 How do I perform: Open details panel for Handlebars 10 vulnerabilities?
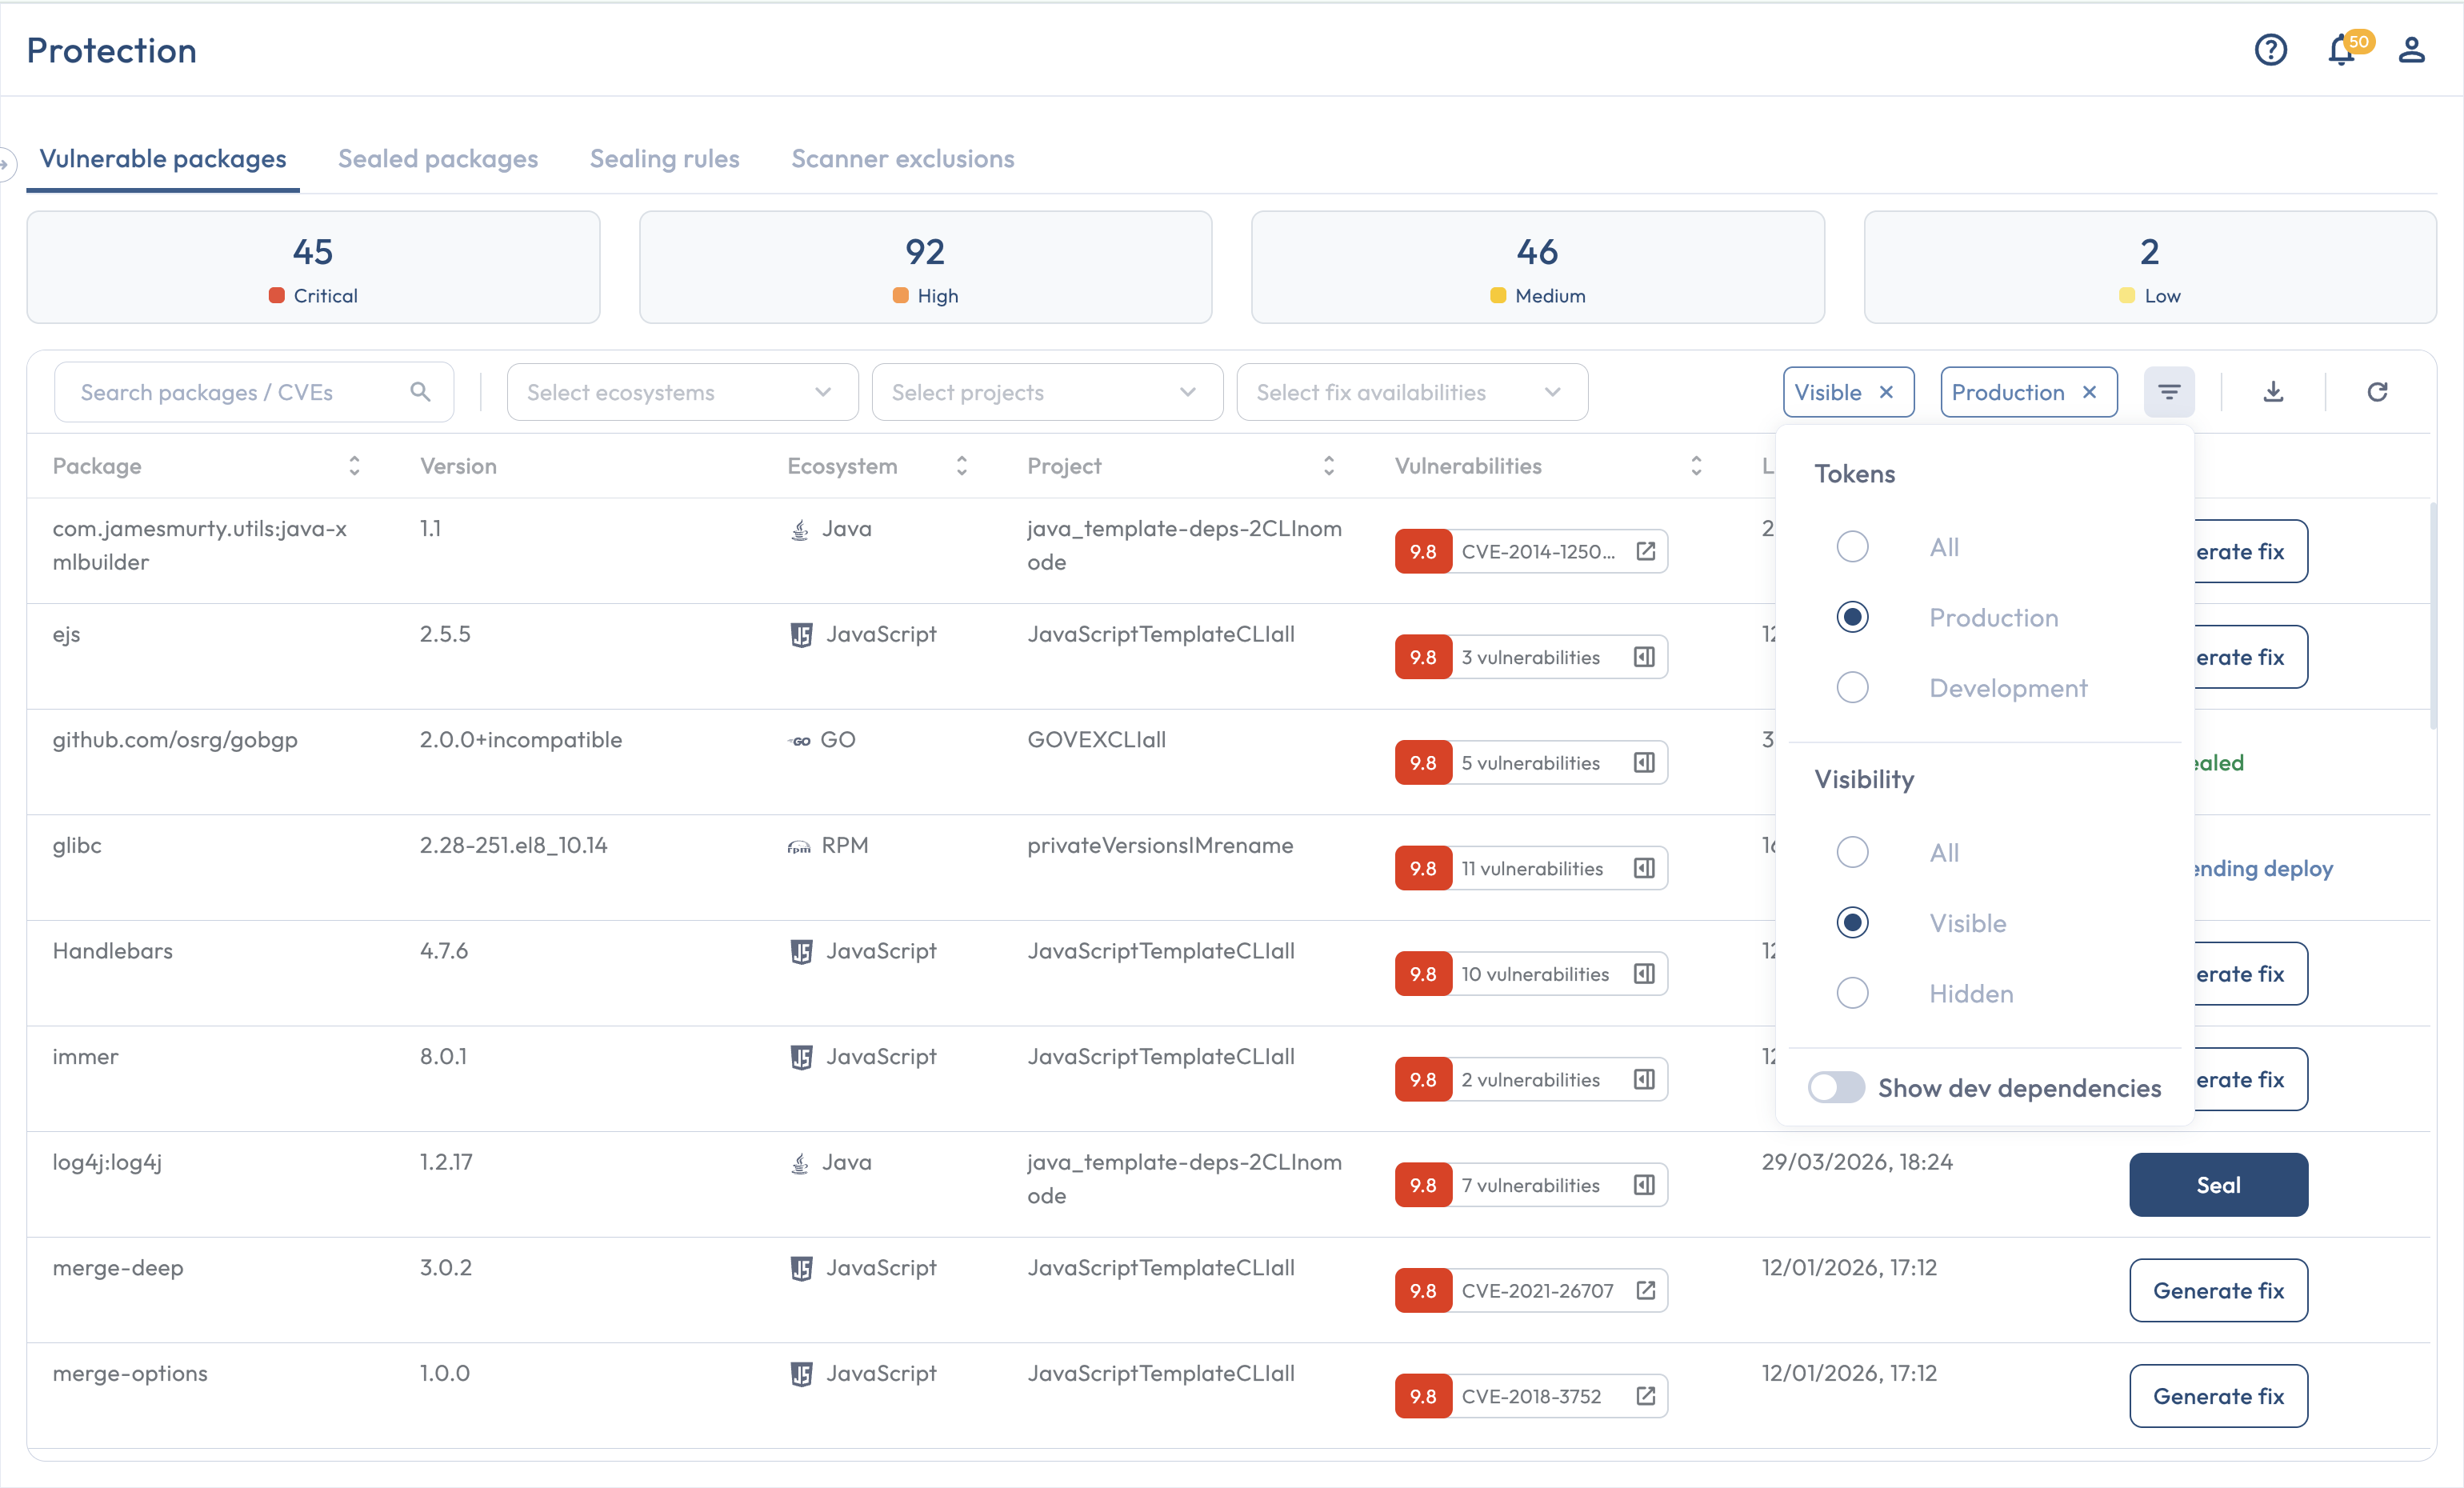1644,974
